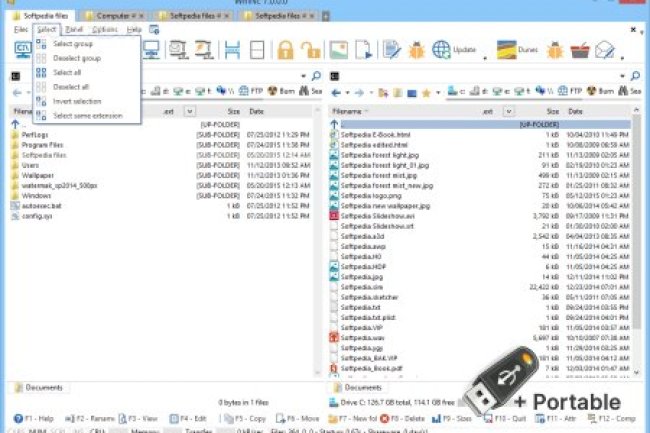Screen dimensions: 650x433
Task: Click the right panel favorites star
Action: [426, 93]
